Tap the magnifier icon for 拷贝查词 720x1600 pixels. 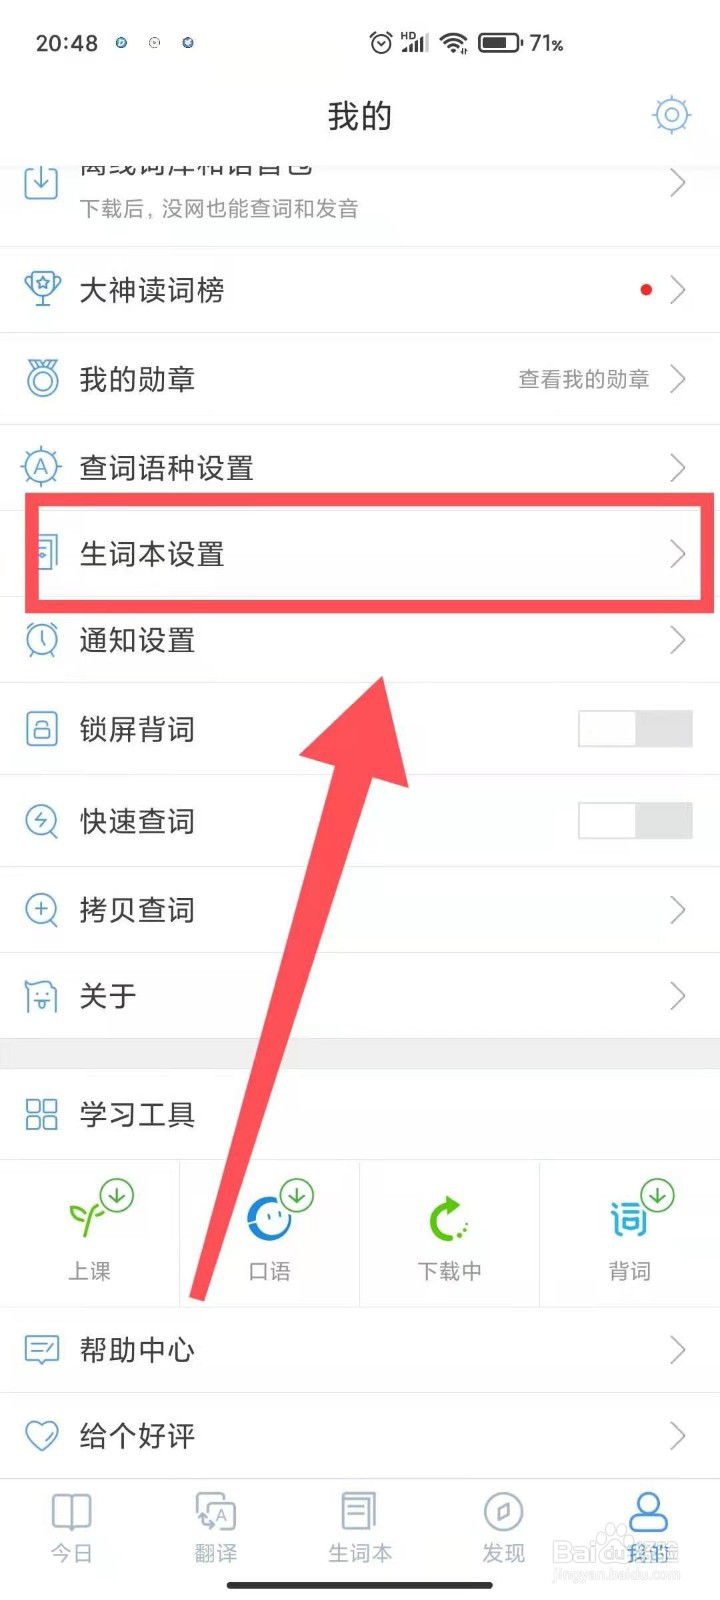pos(42,910)
